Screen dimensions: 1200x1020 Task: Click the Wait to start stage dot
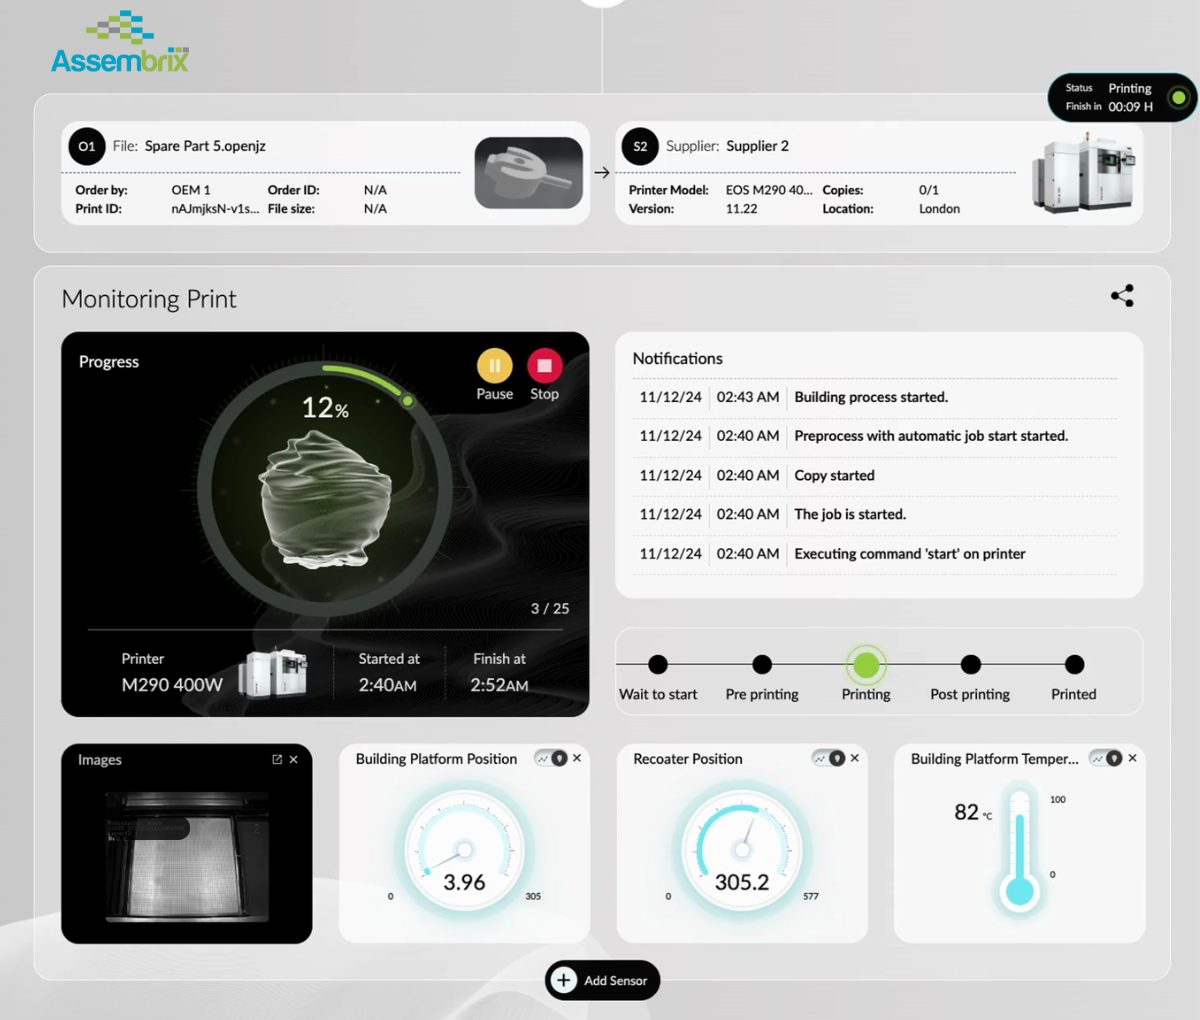658,665
